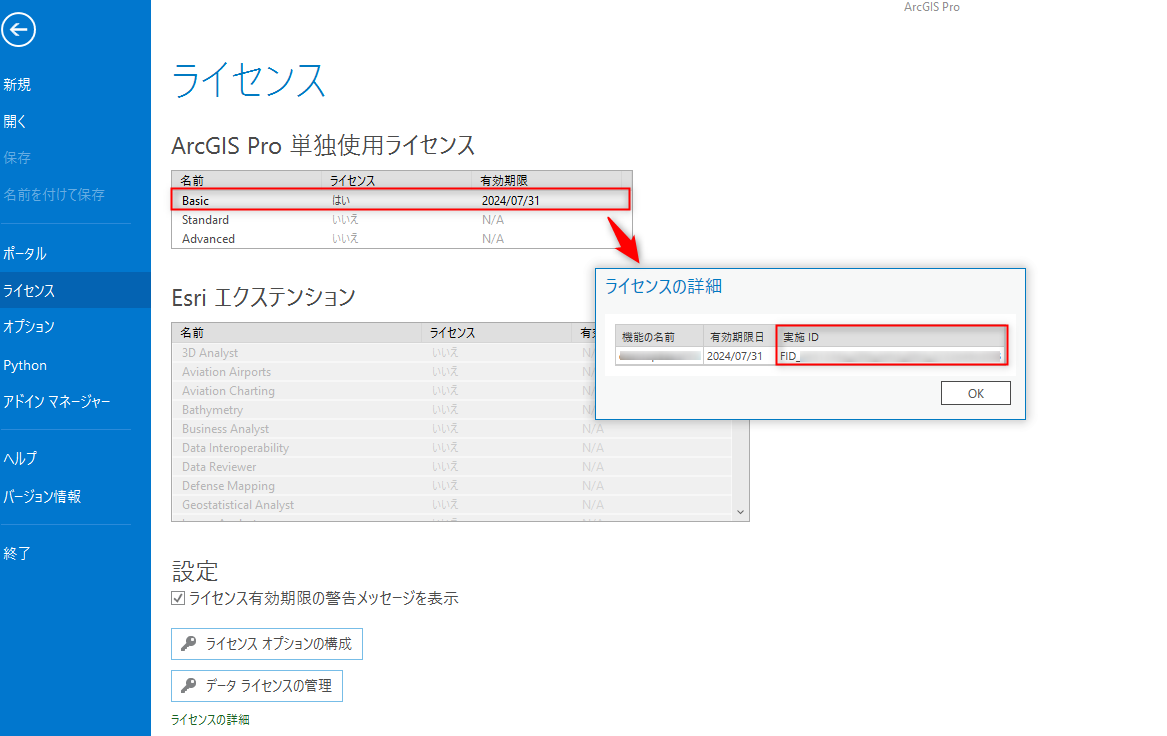Click key icon on ライセンス オプションの構成
The width and height of the screenshot is (1167, 736).
[189, 644]
